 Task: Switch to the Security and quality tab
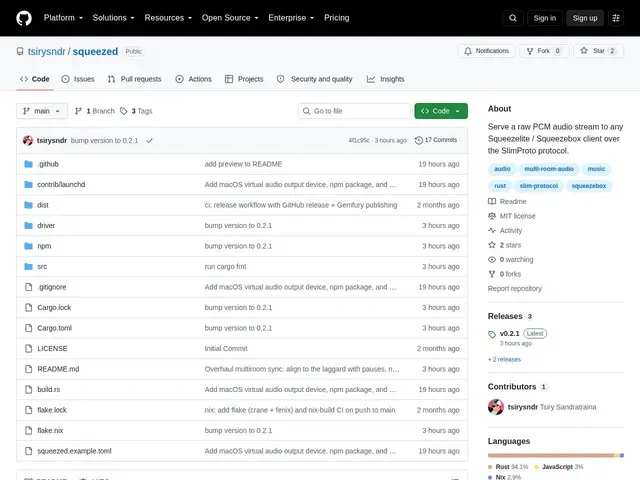(x=314, y=79)
